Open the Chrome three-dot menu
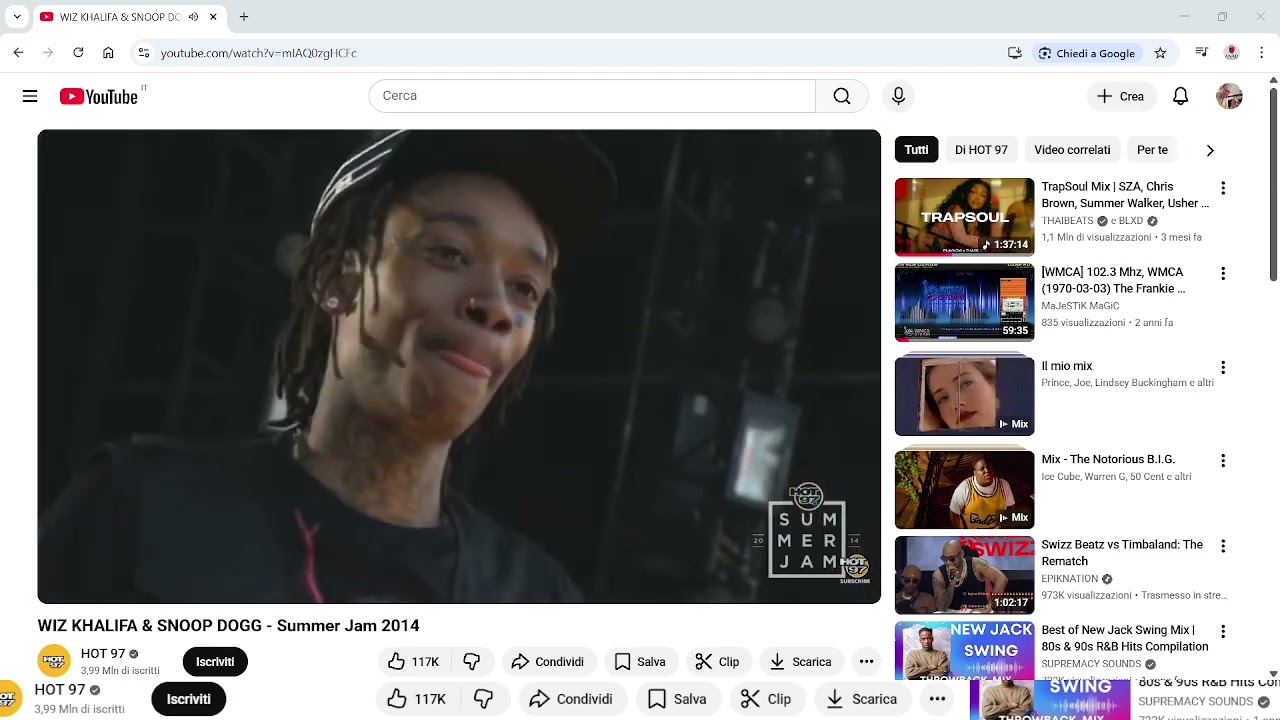 [1262, 53]
